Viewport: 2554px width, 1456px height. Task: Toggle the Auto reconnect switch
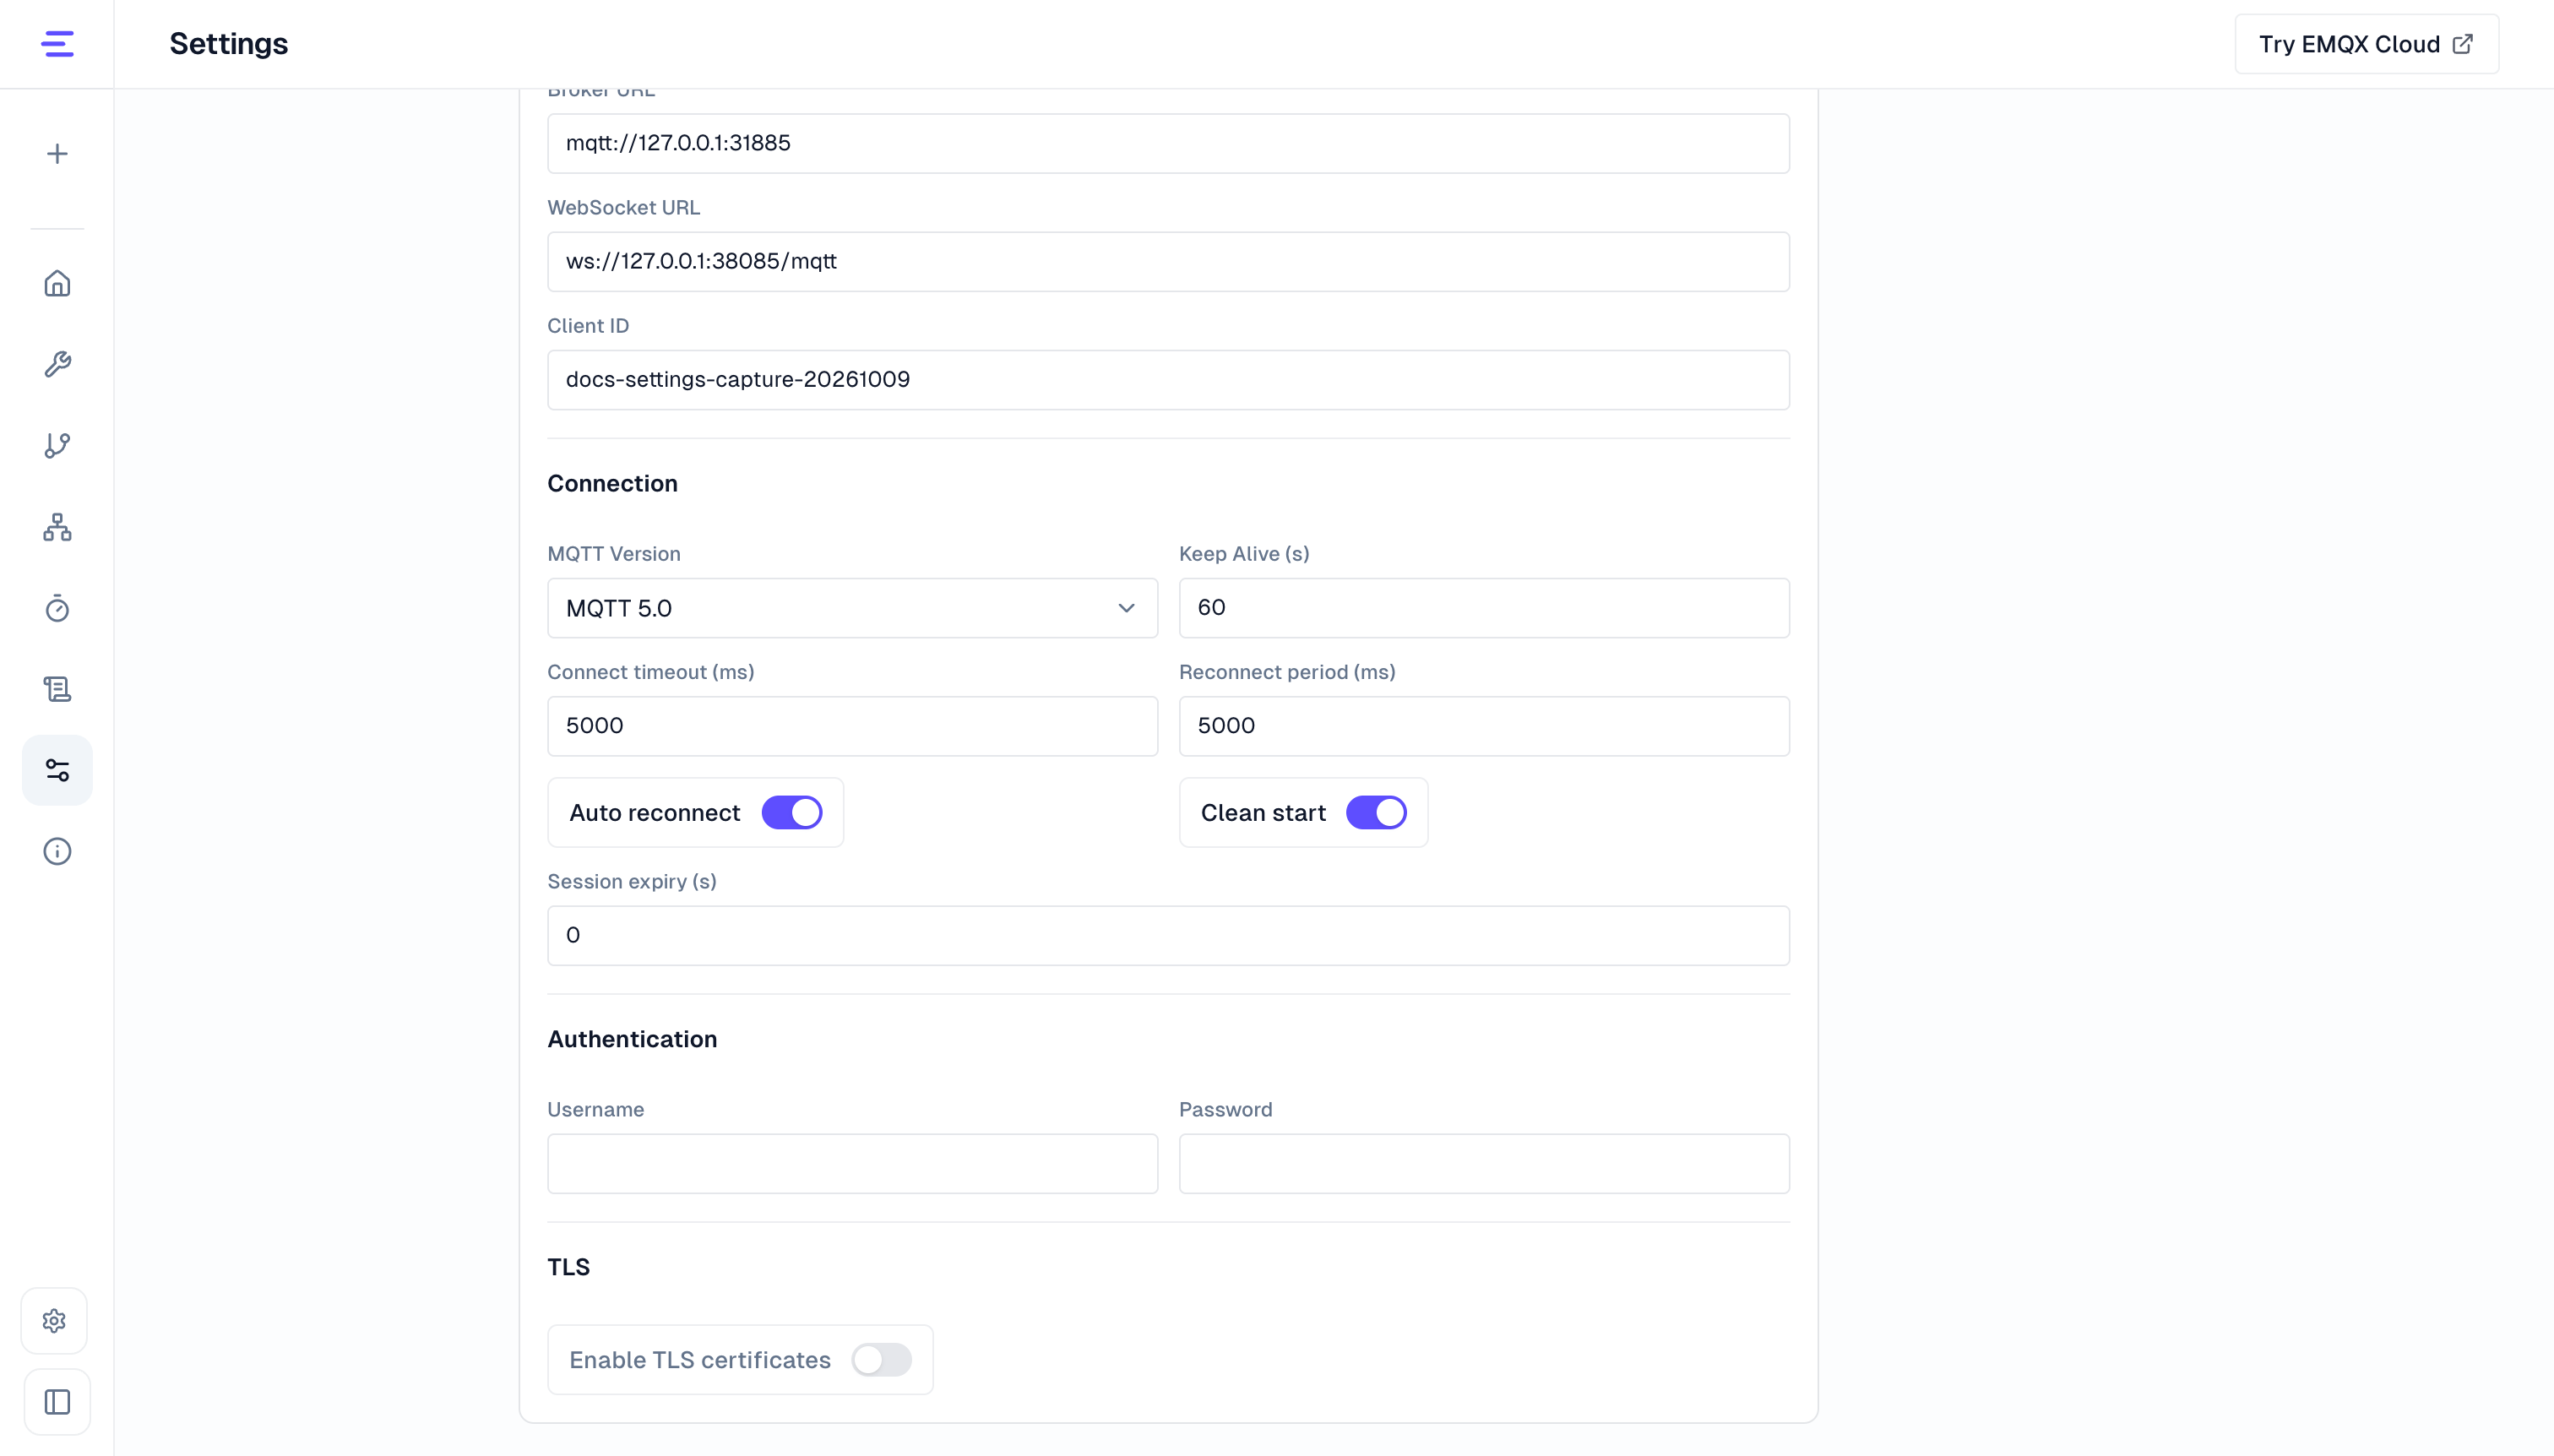[x=792, y=813]
